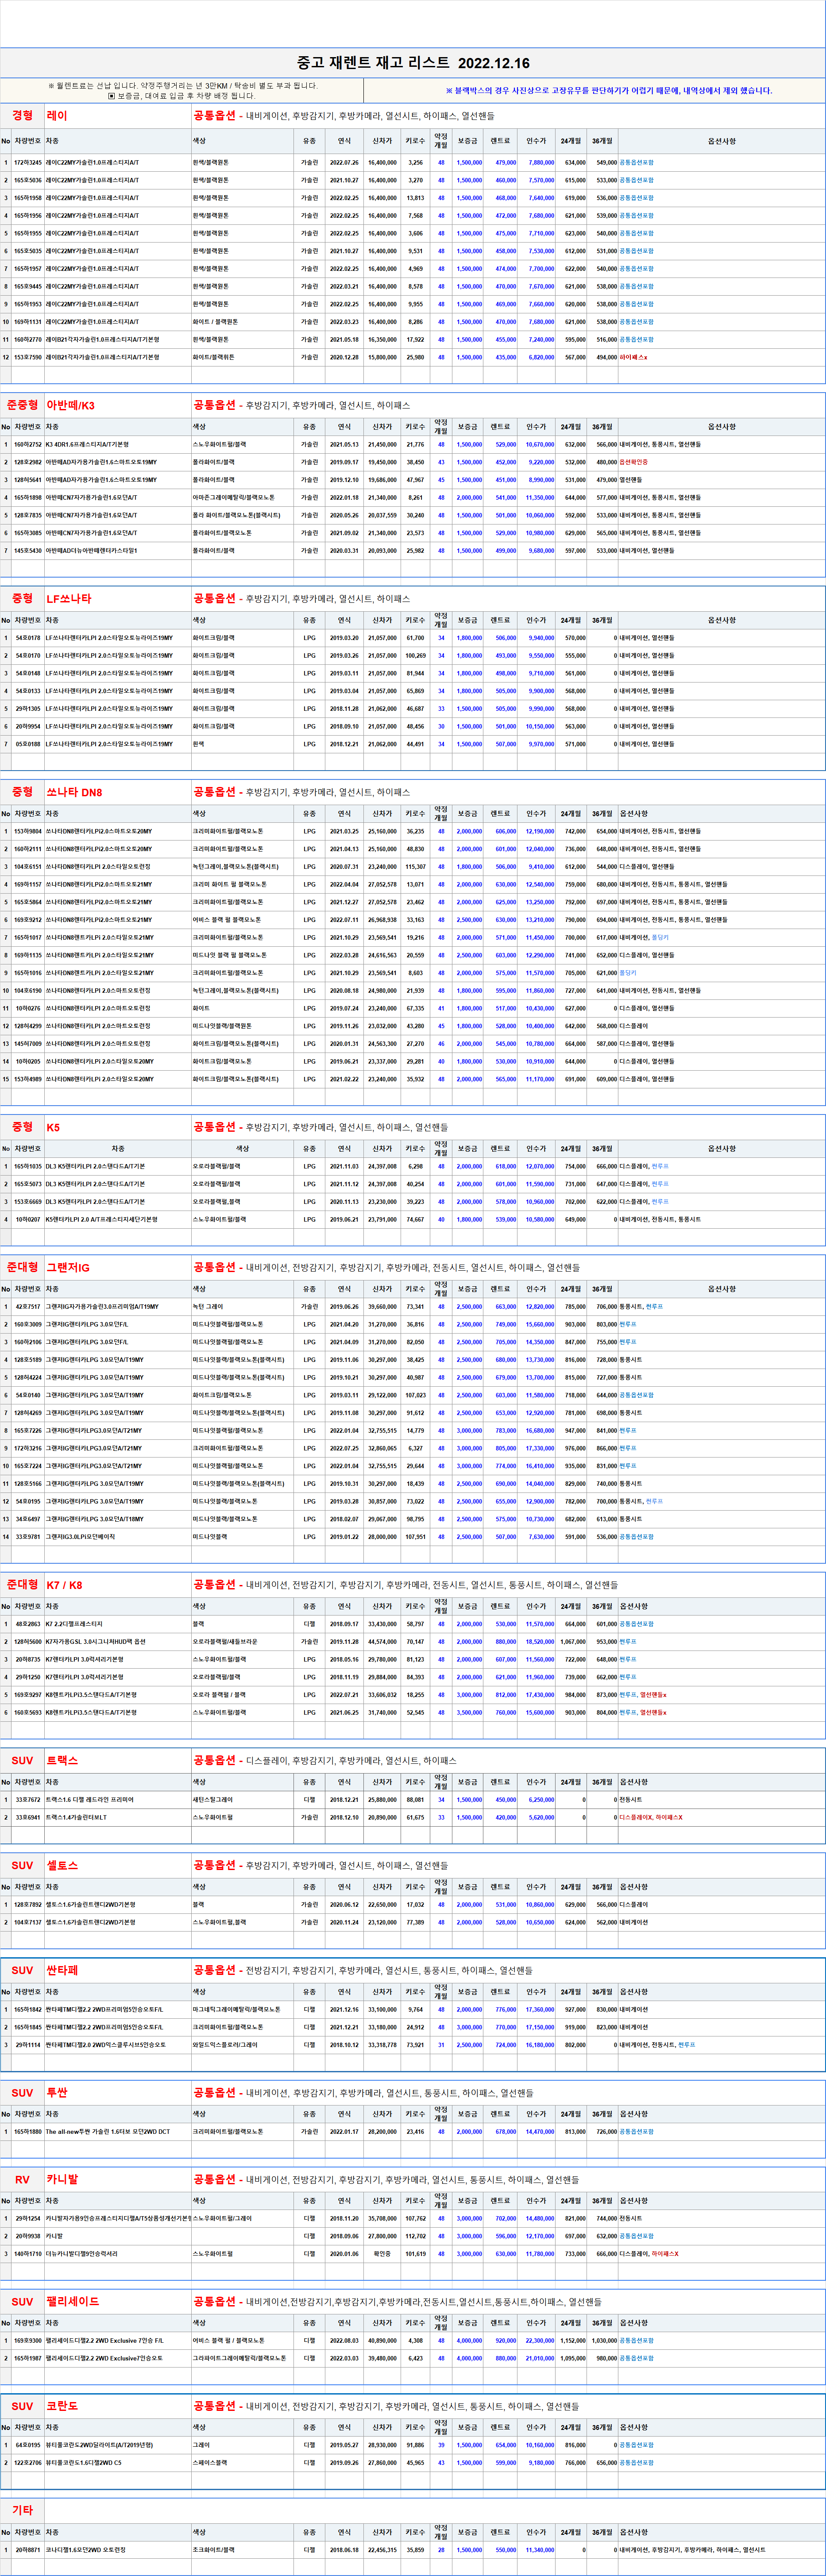Click the 준중형 category label

tap(22, 405)
